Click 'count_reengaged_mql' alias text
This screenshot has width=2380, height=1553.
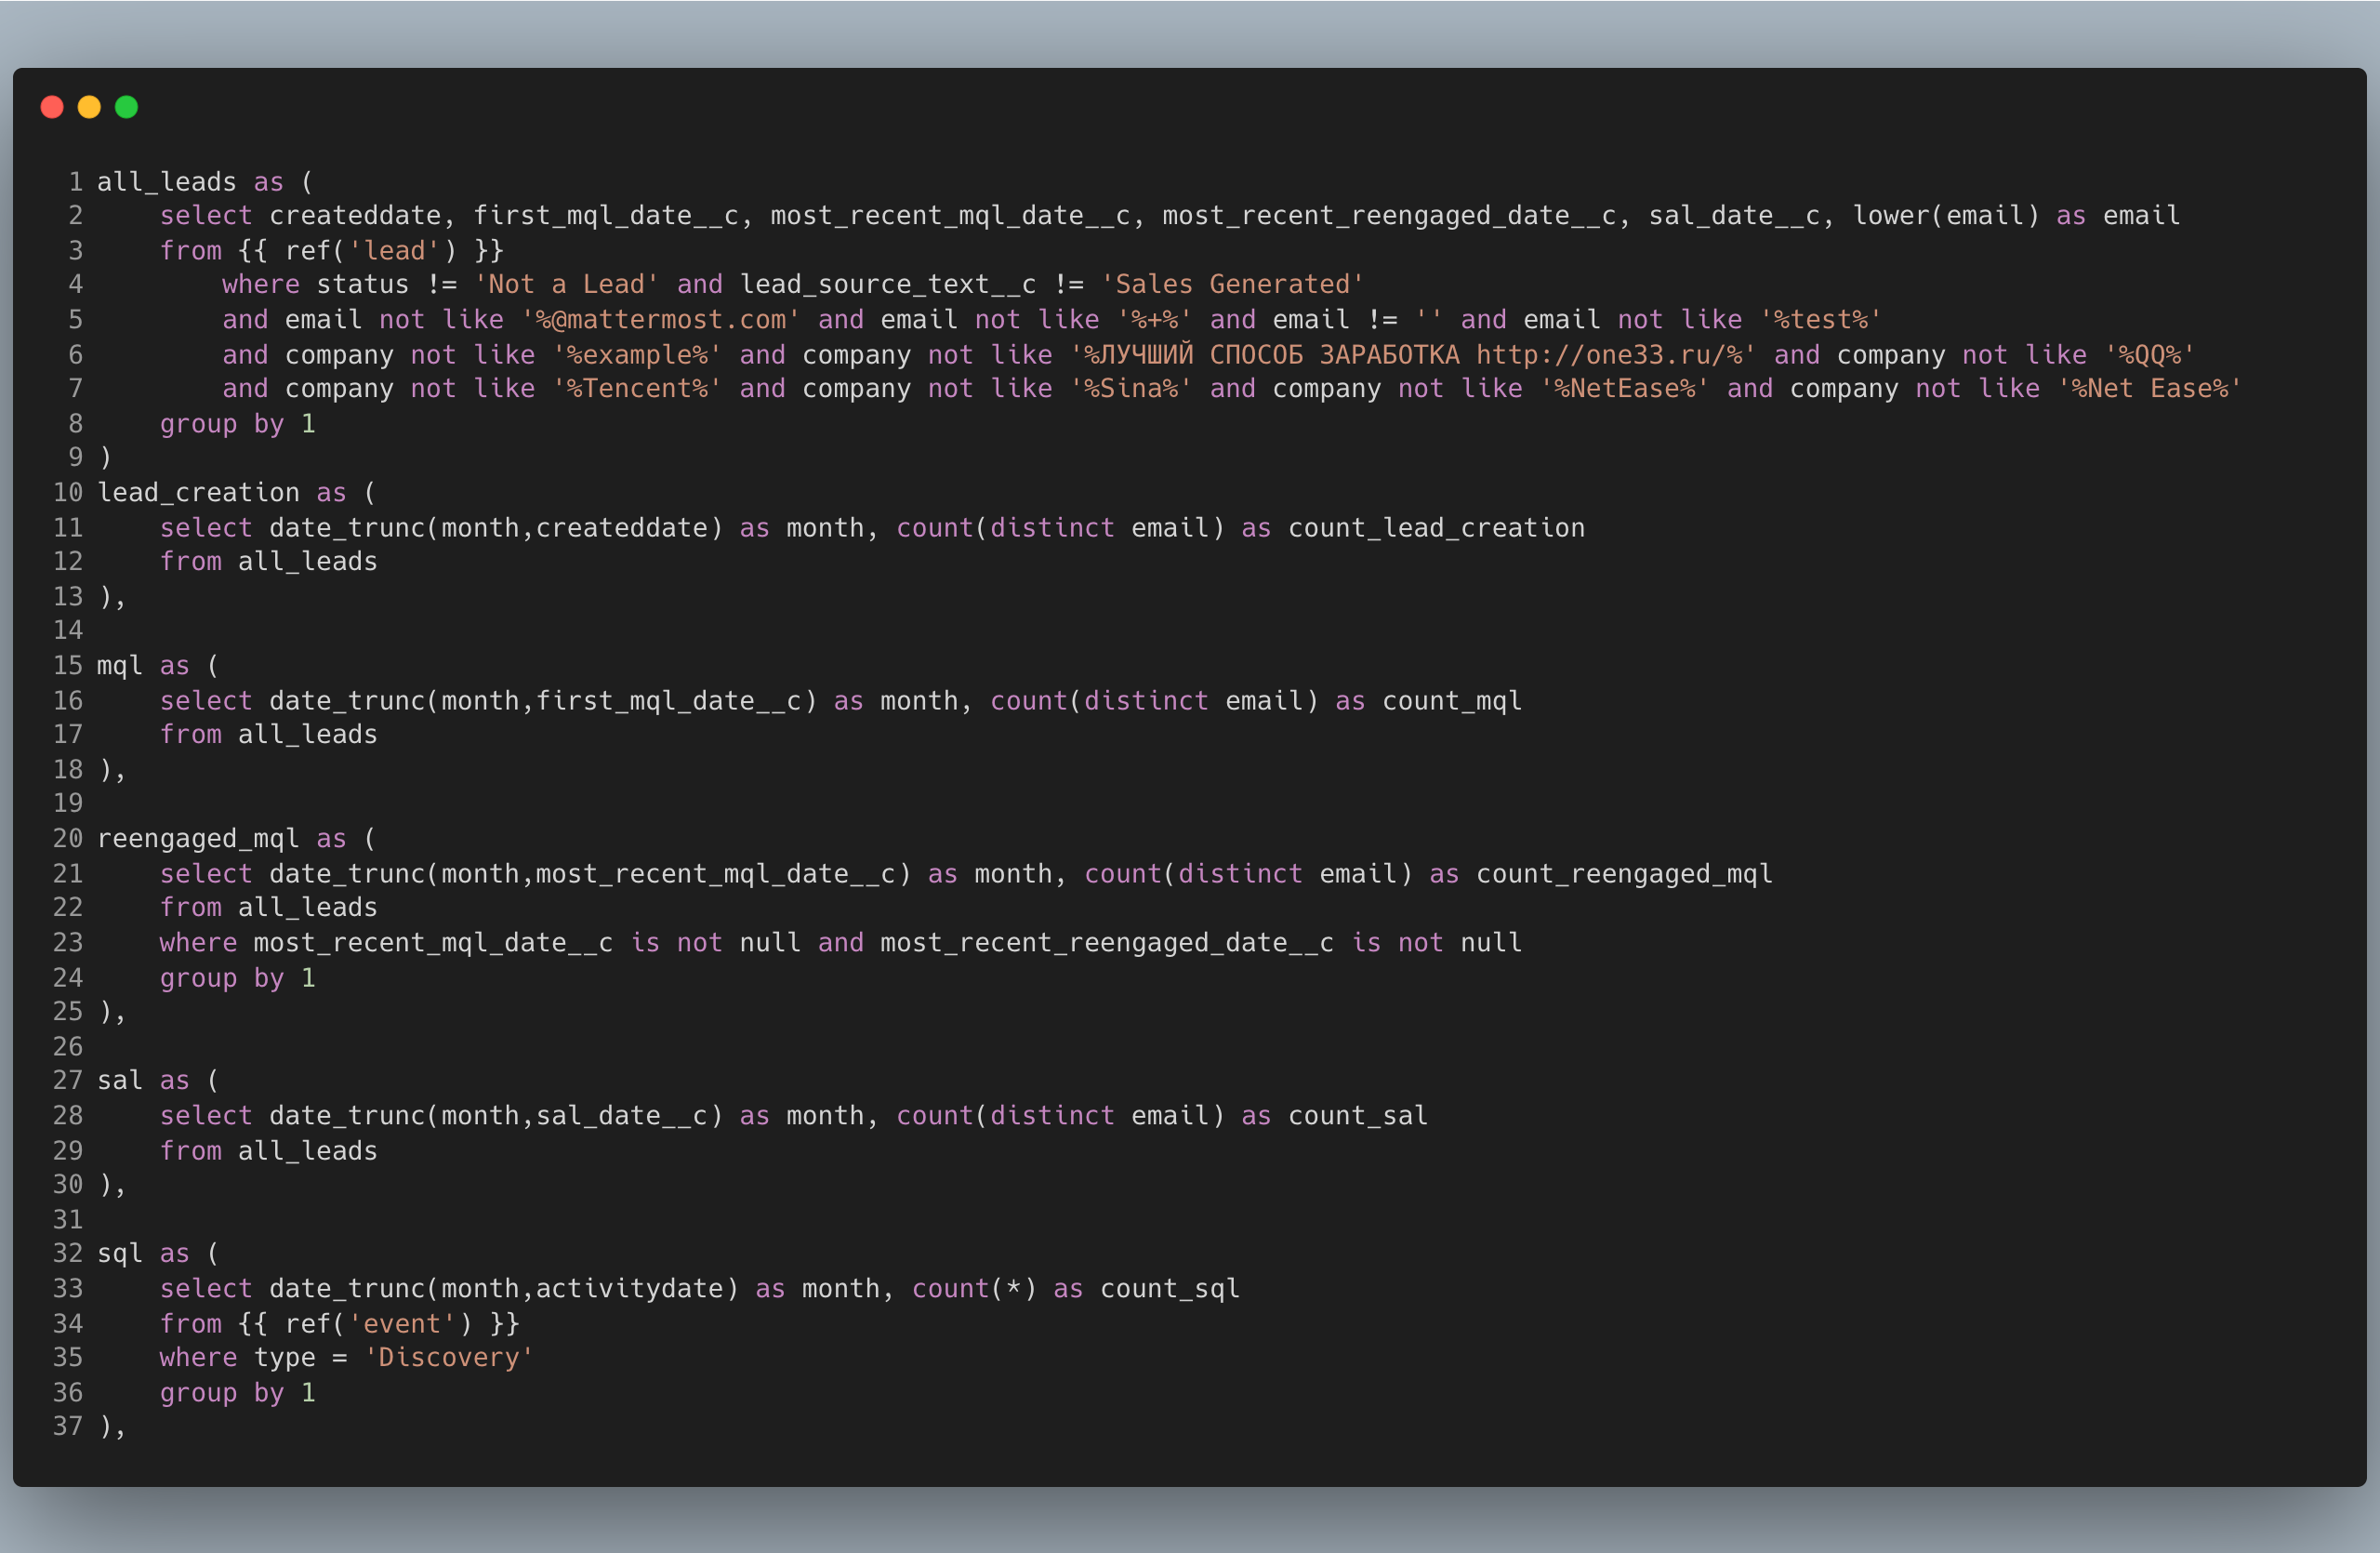point(1624,874)
